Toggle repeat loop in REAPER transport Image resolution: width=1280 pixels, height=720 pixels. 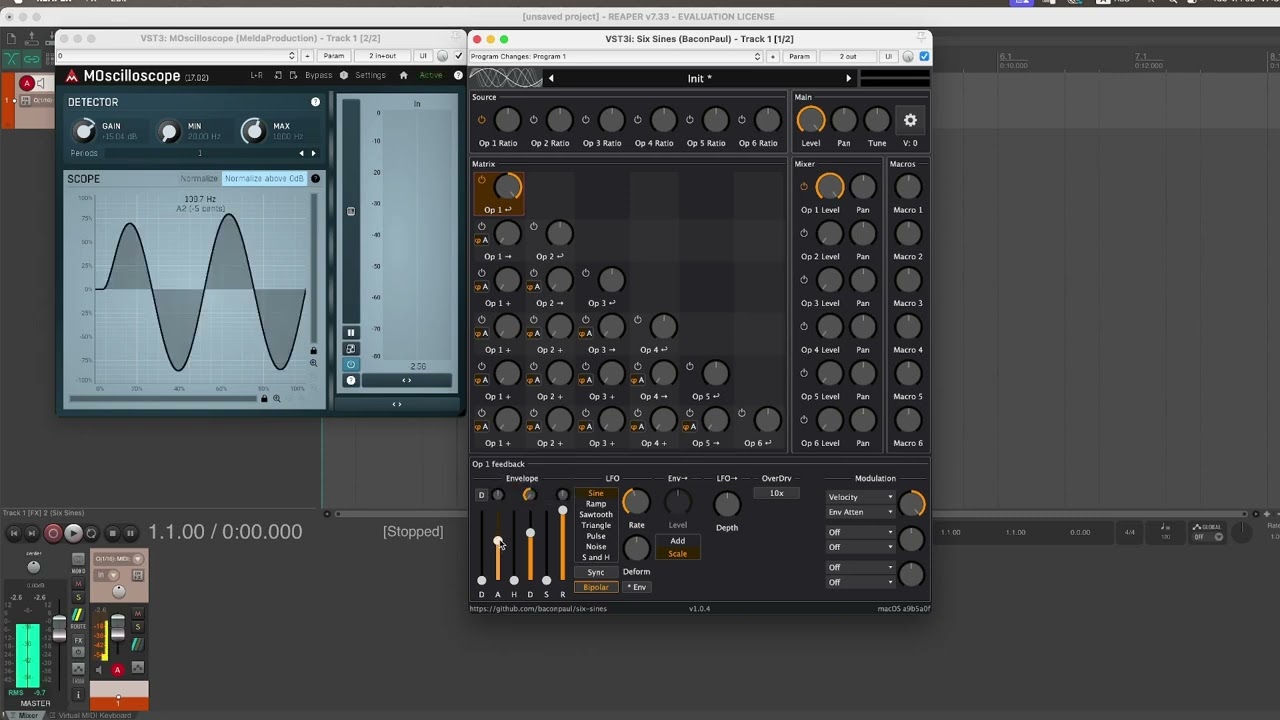91,533
